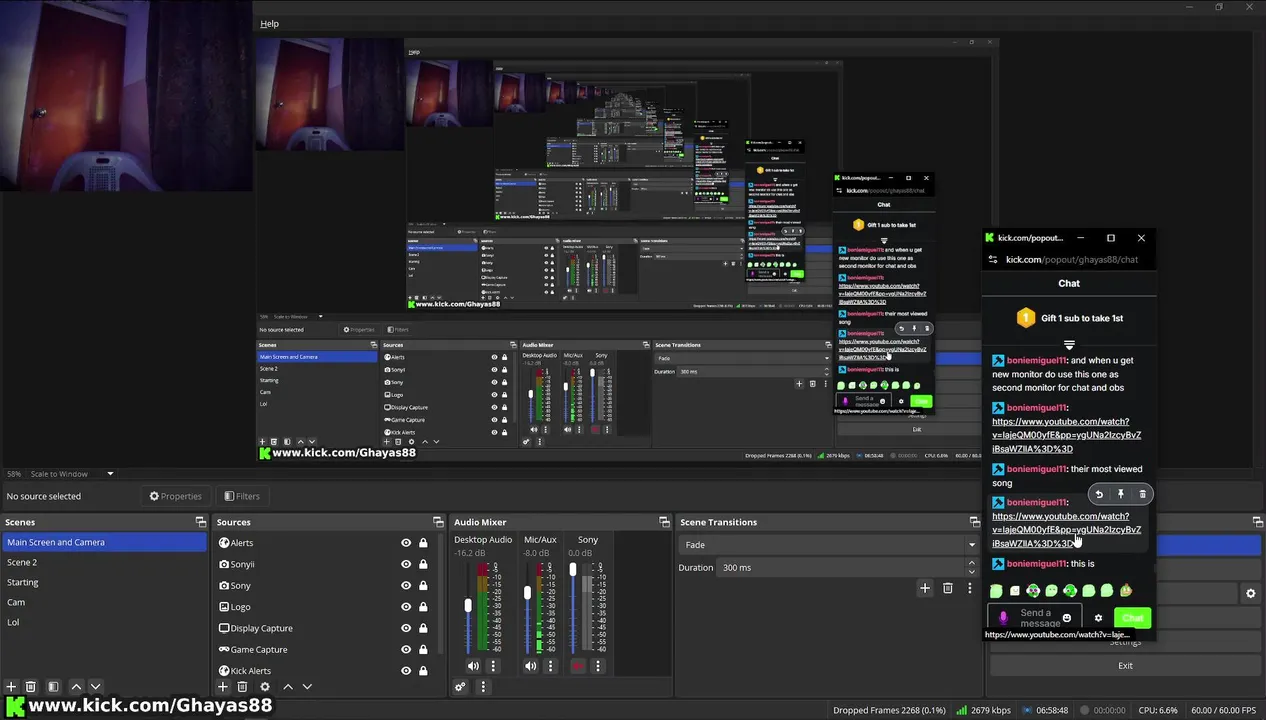Click the Kick site info icon in address bar

(x=993, y=260)
